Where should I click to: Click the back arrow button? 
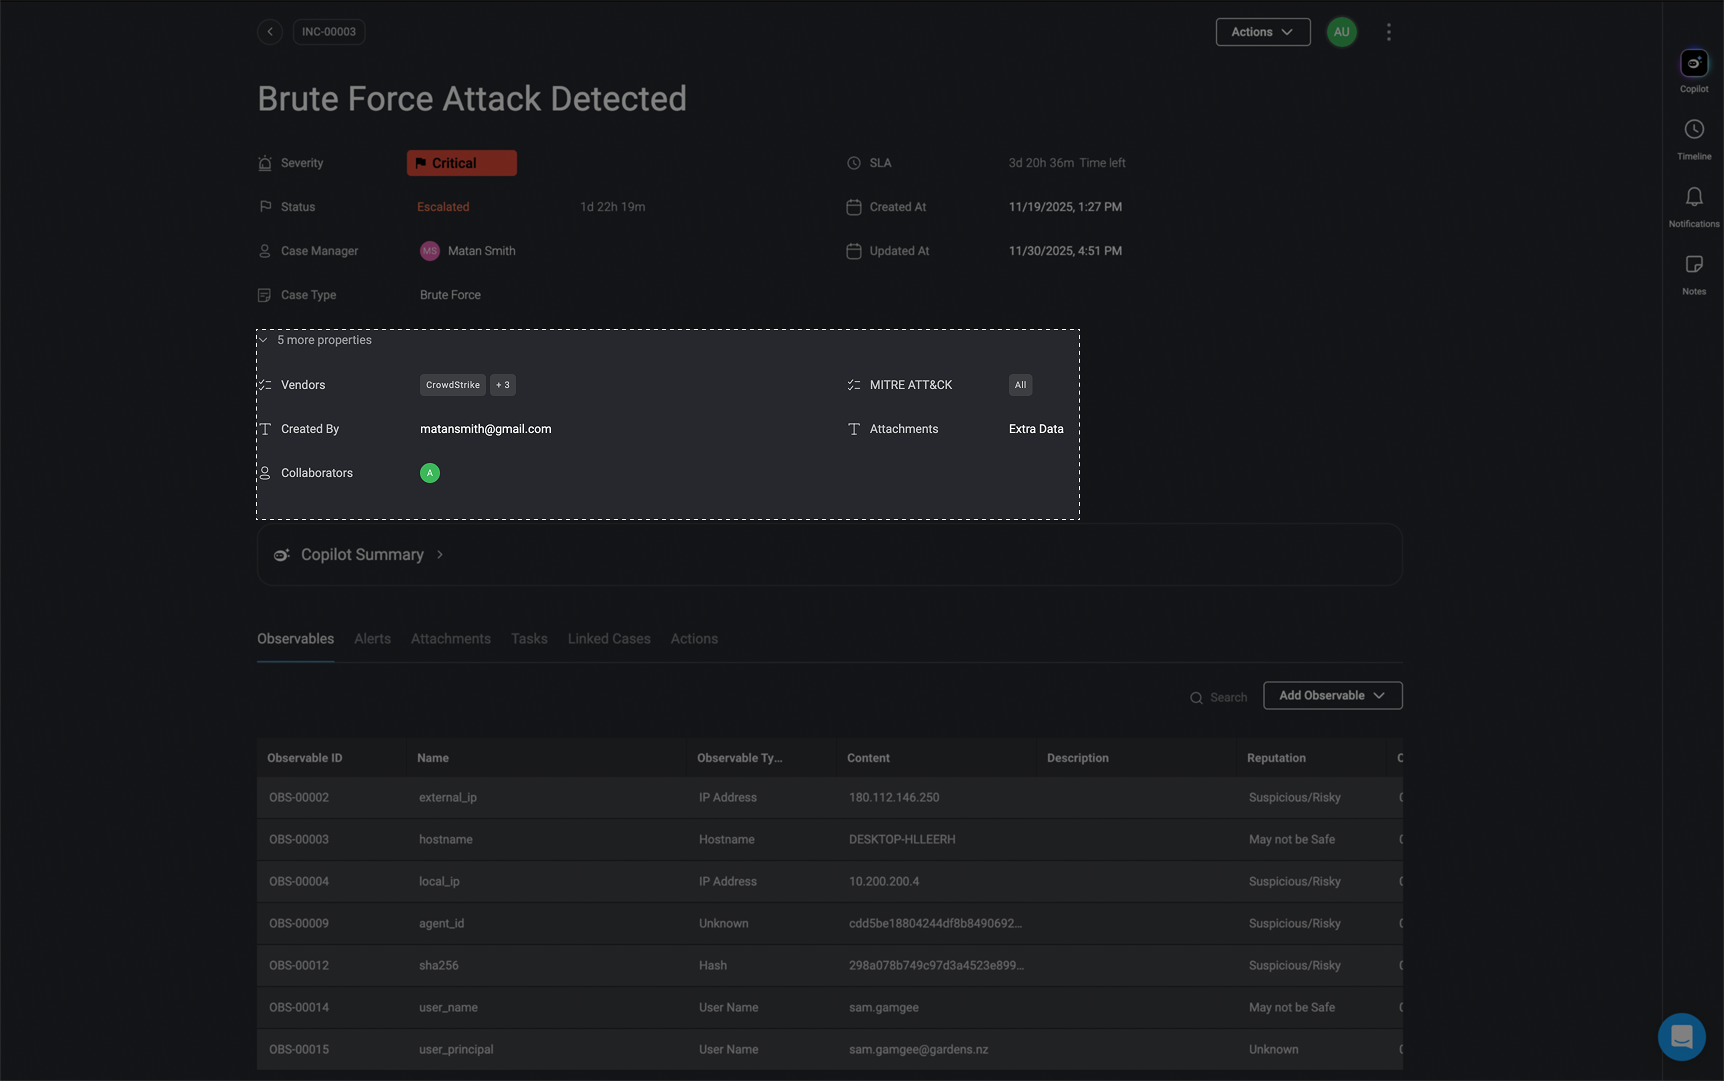point(270,32)
